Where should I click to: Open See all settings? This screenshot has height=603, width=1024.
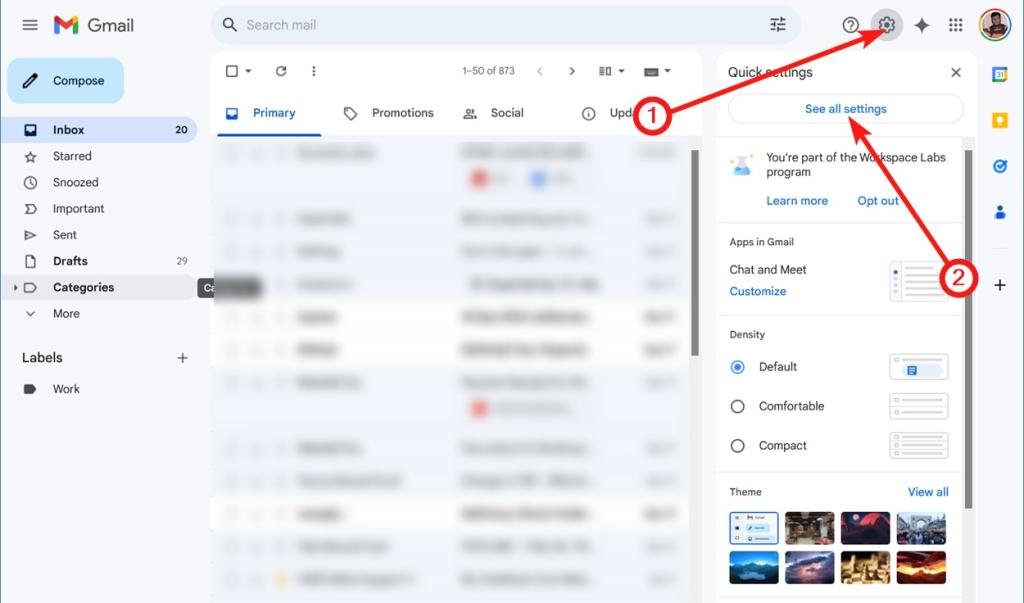pyautogui.click(x=845, y=109)
